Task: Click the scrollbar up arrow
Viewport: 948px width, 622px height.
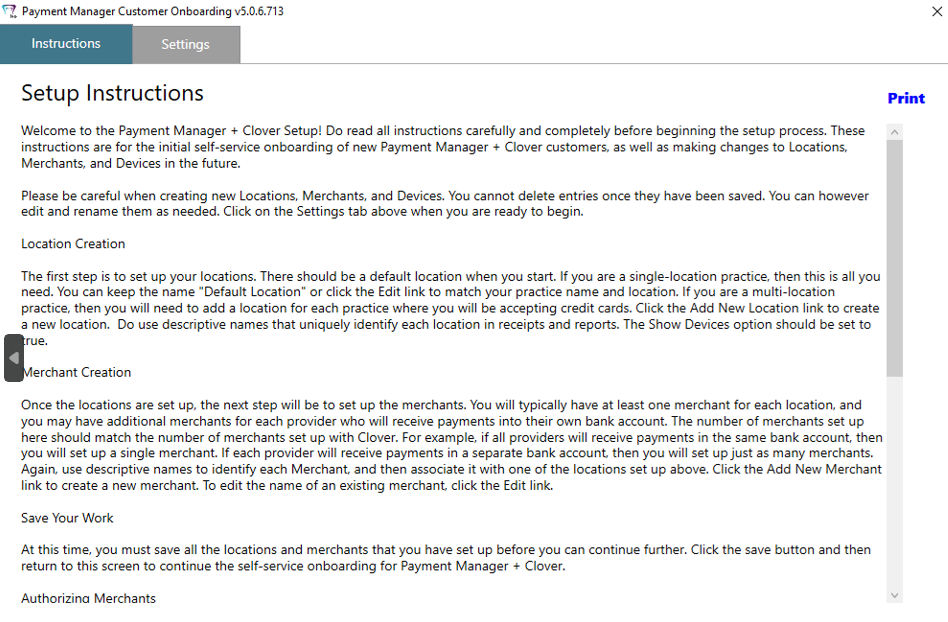Action: tap(895, 132)
